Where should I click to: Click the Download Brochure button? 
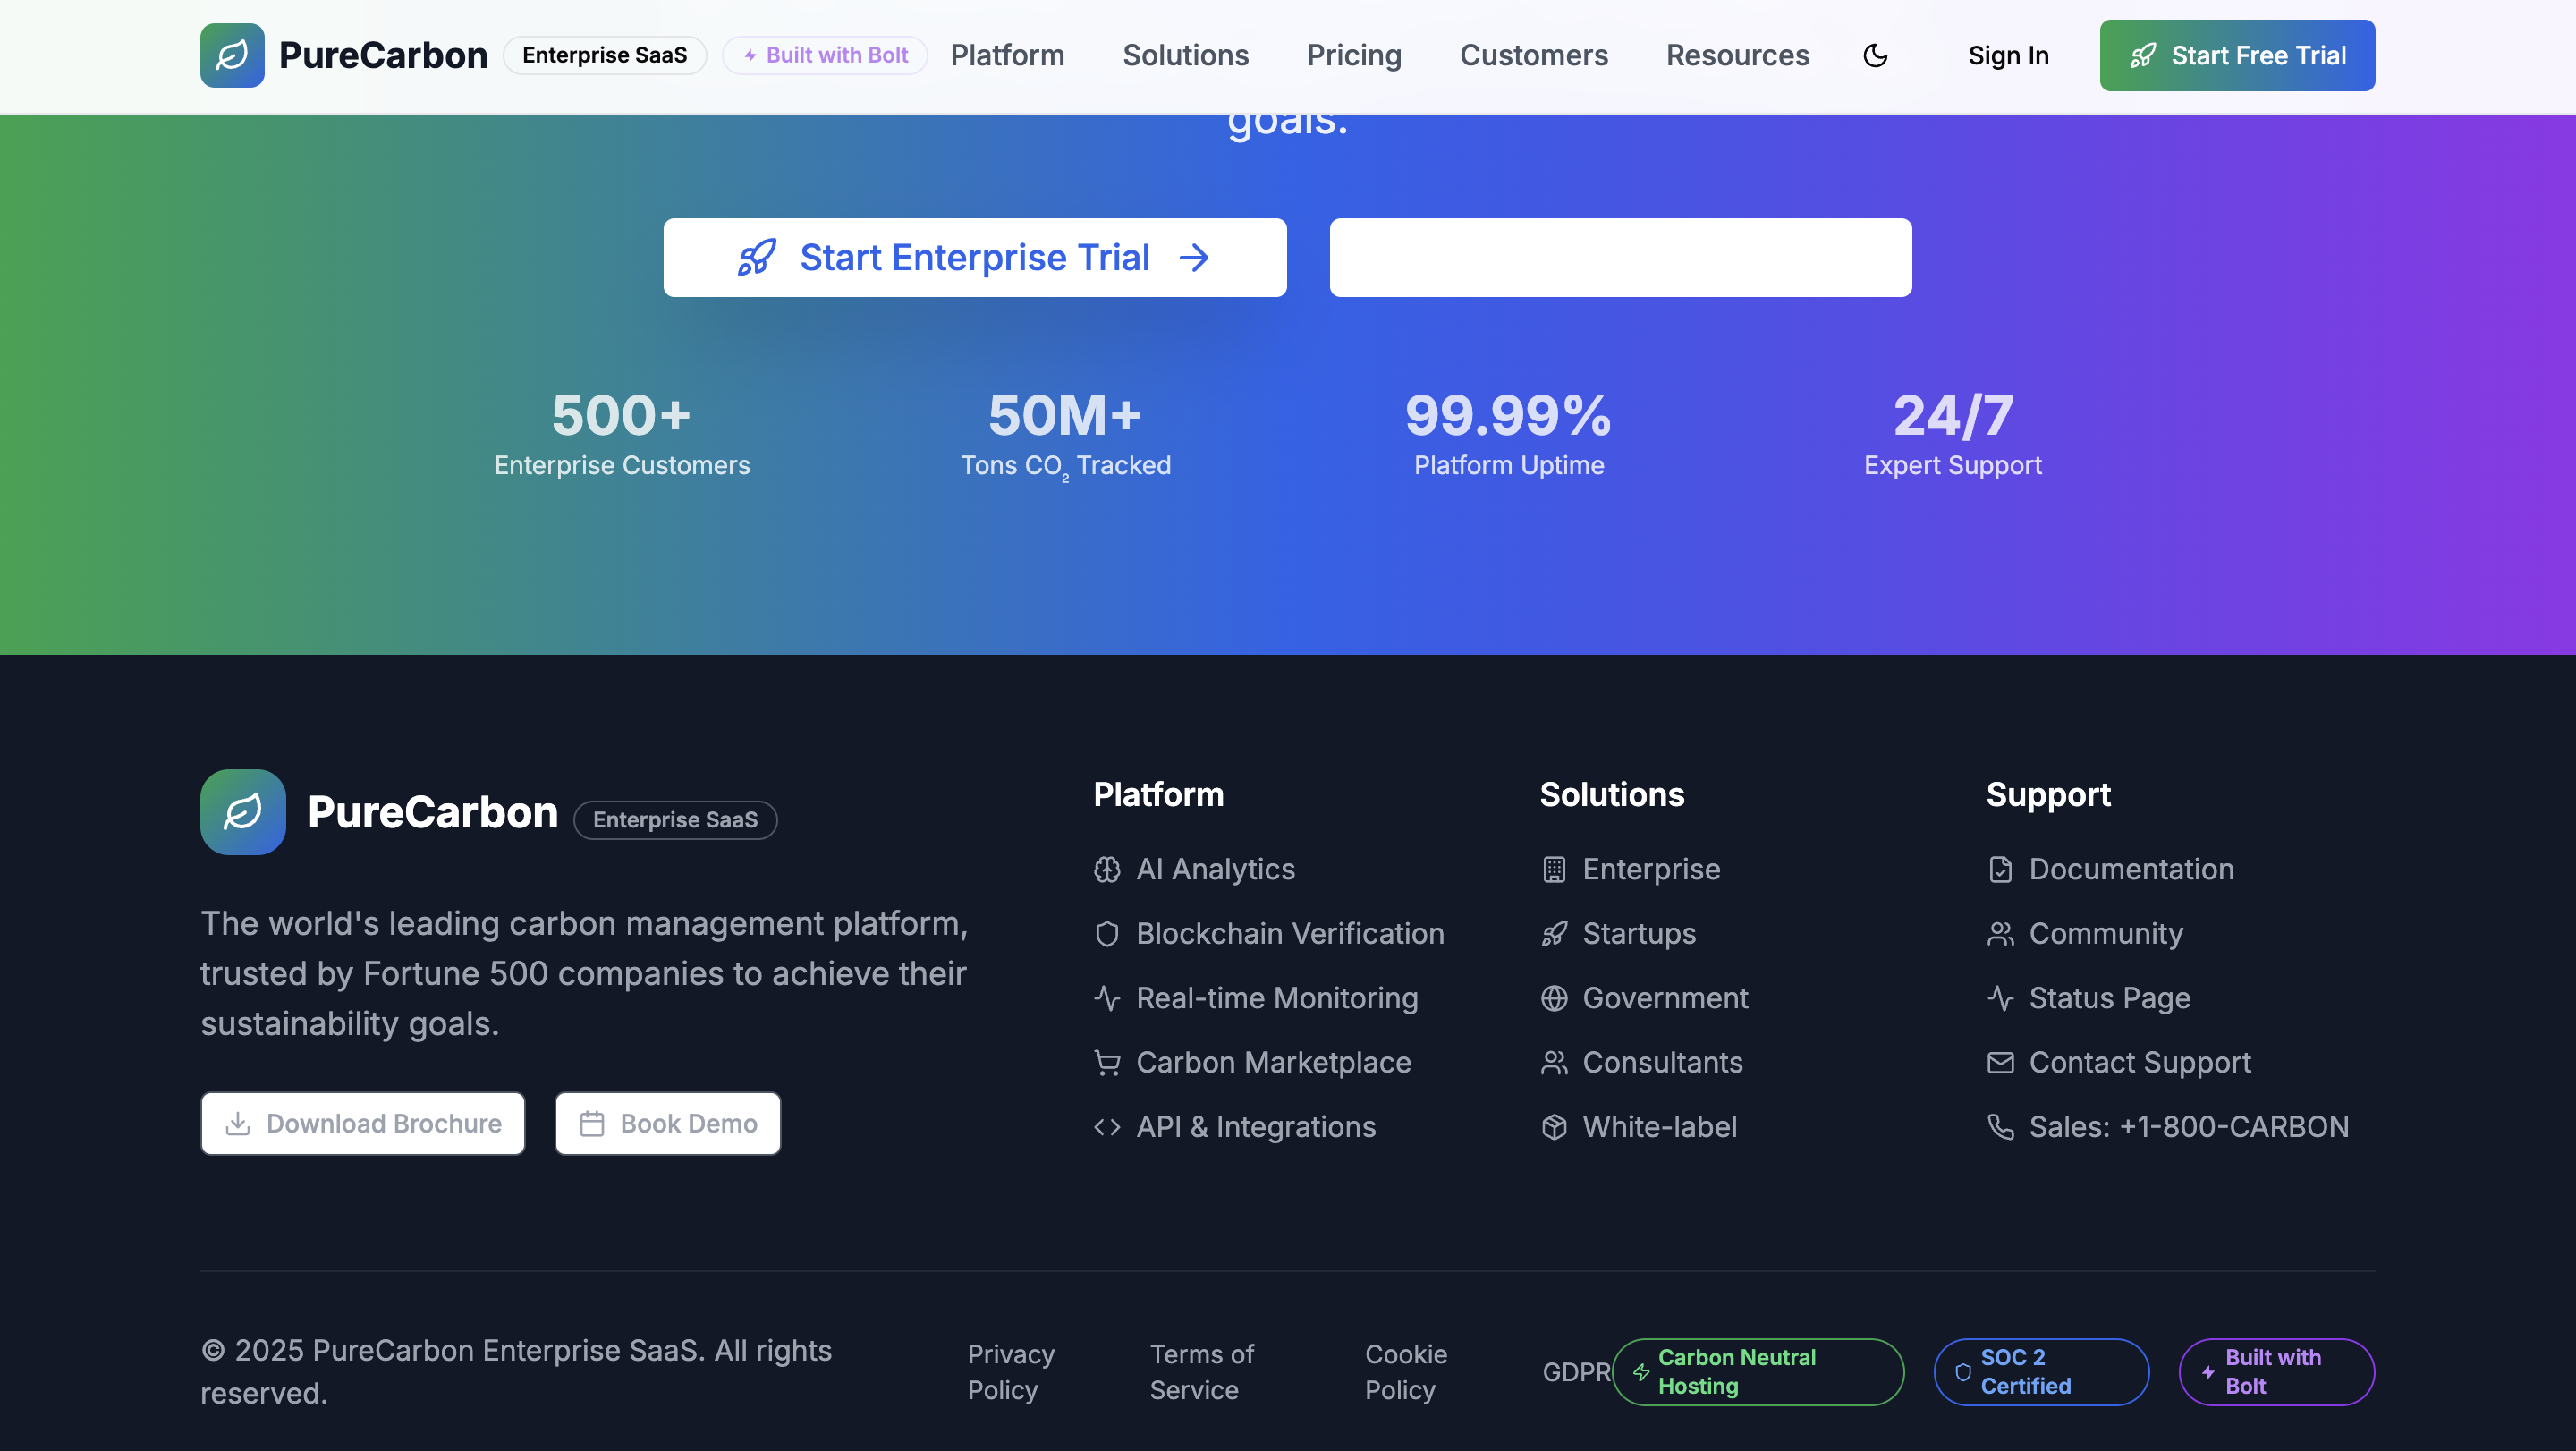coord(362,1123)
